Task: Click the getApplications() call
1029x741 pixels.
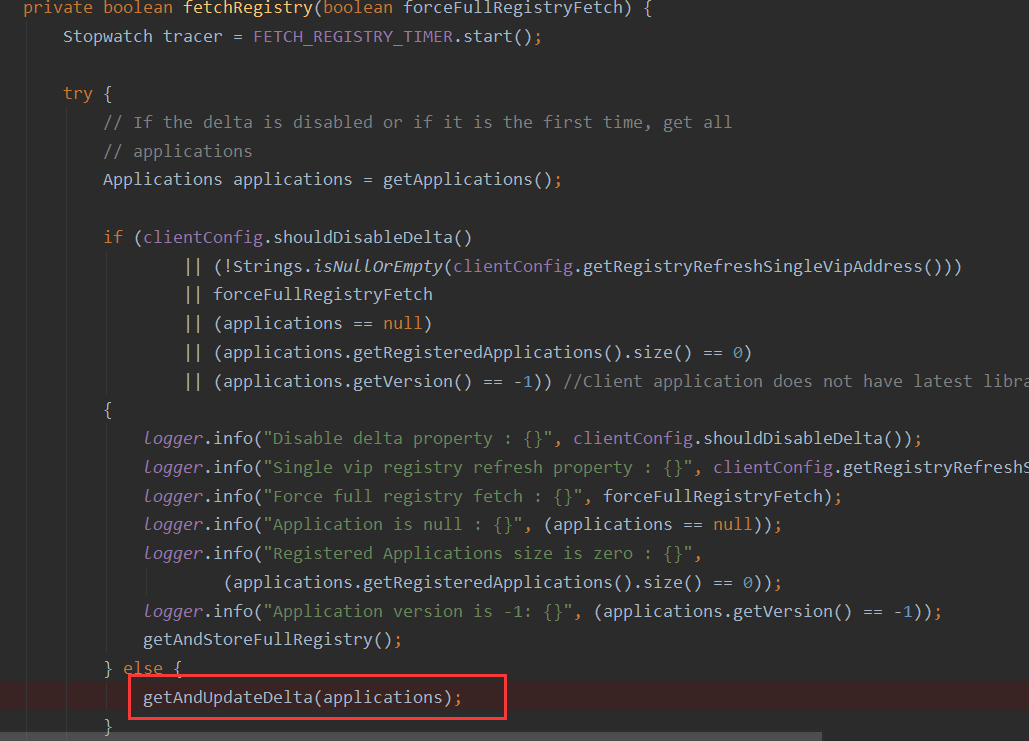Action: (469, 180)
